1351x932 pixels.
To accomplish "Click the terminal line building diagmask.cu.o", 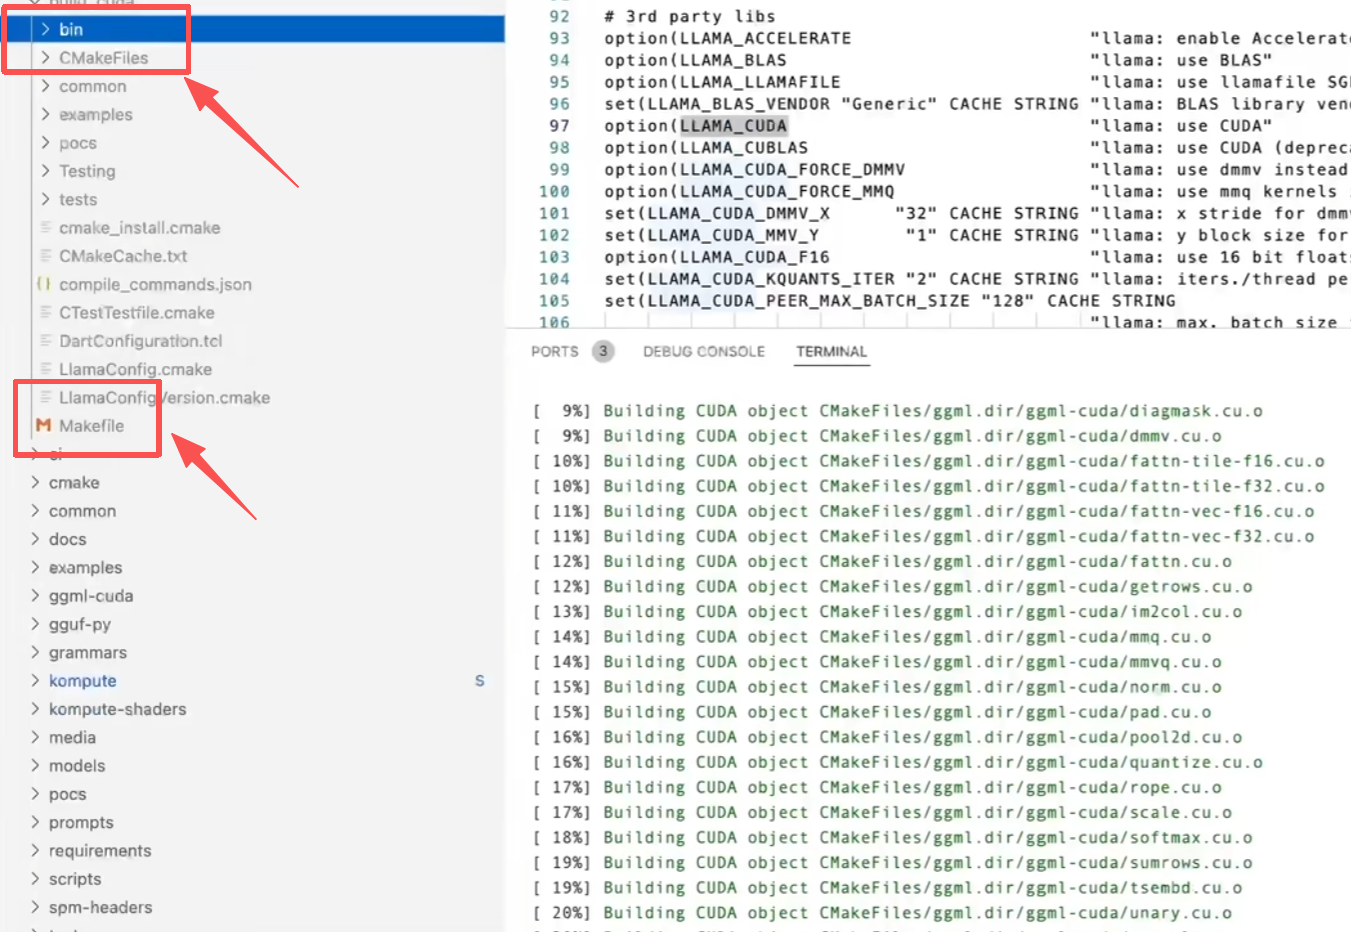I will (x=898, y=411).
